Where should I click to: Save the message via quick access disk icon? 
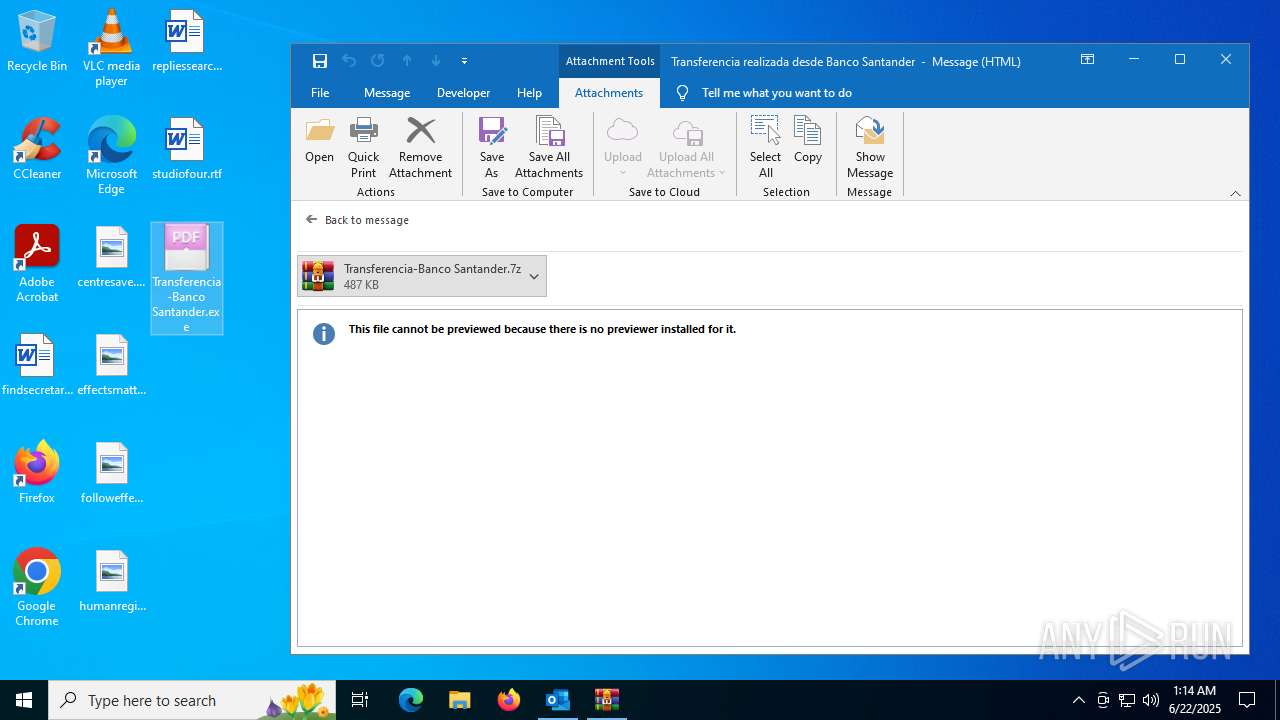320,61
